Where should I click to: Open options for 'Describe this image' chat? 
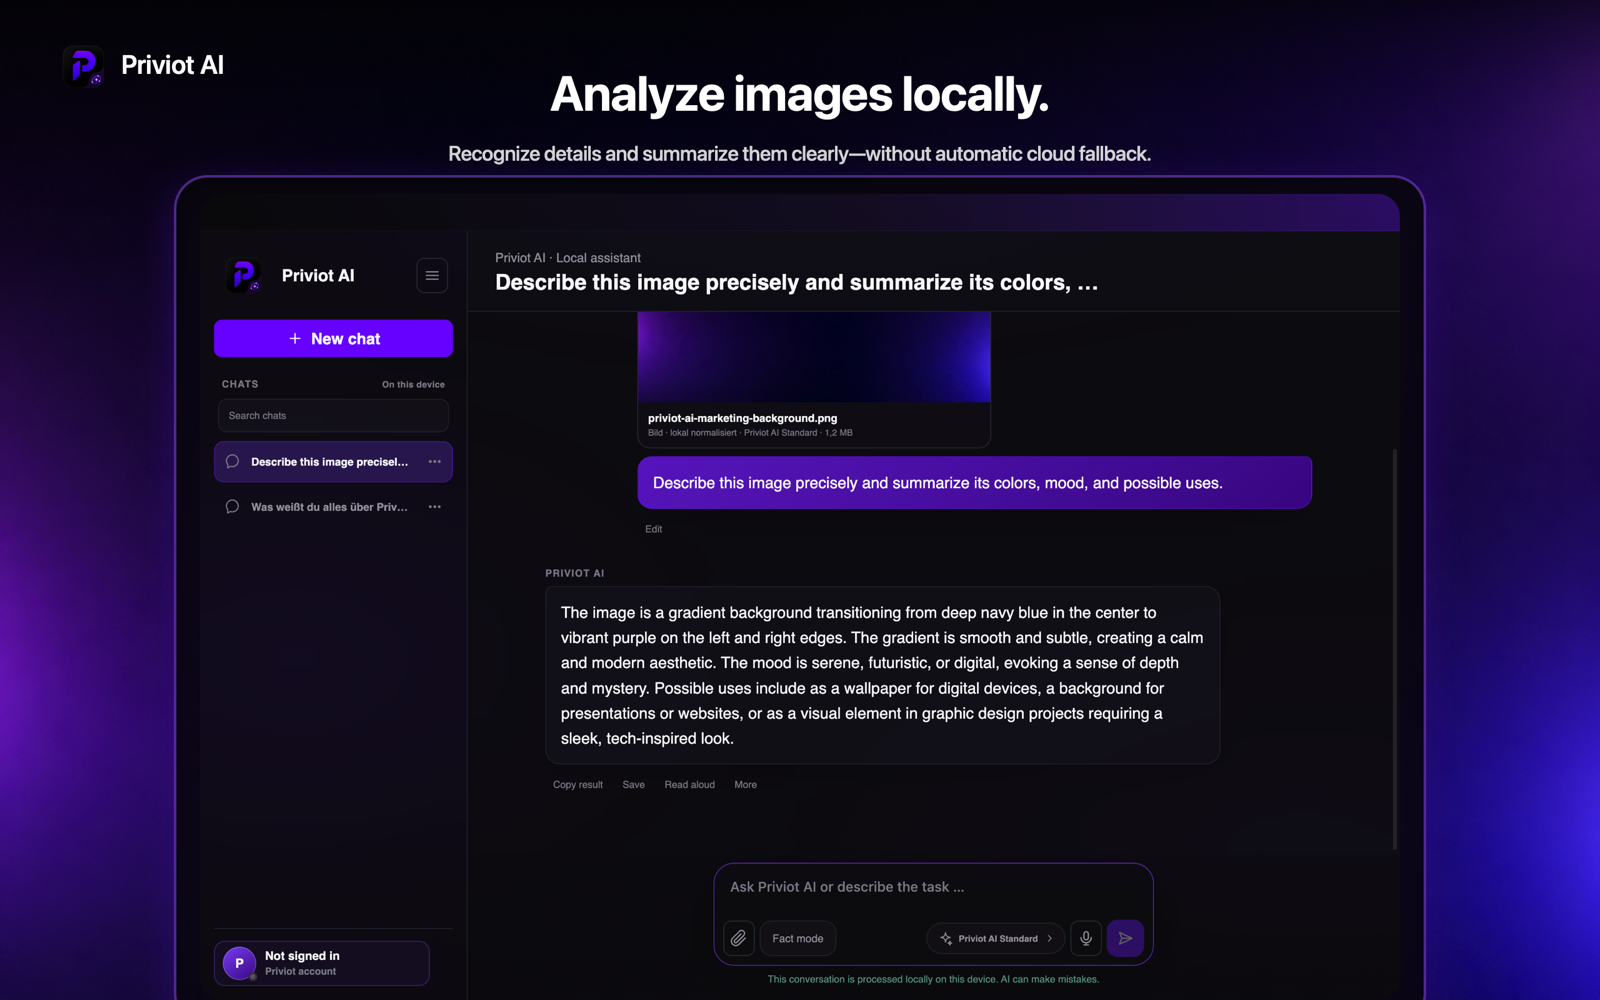click(435, 462)
